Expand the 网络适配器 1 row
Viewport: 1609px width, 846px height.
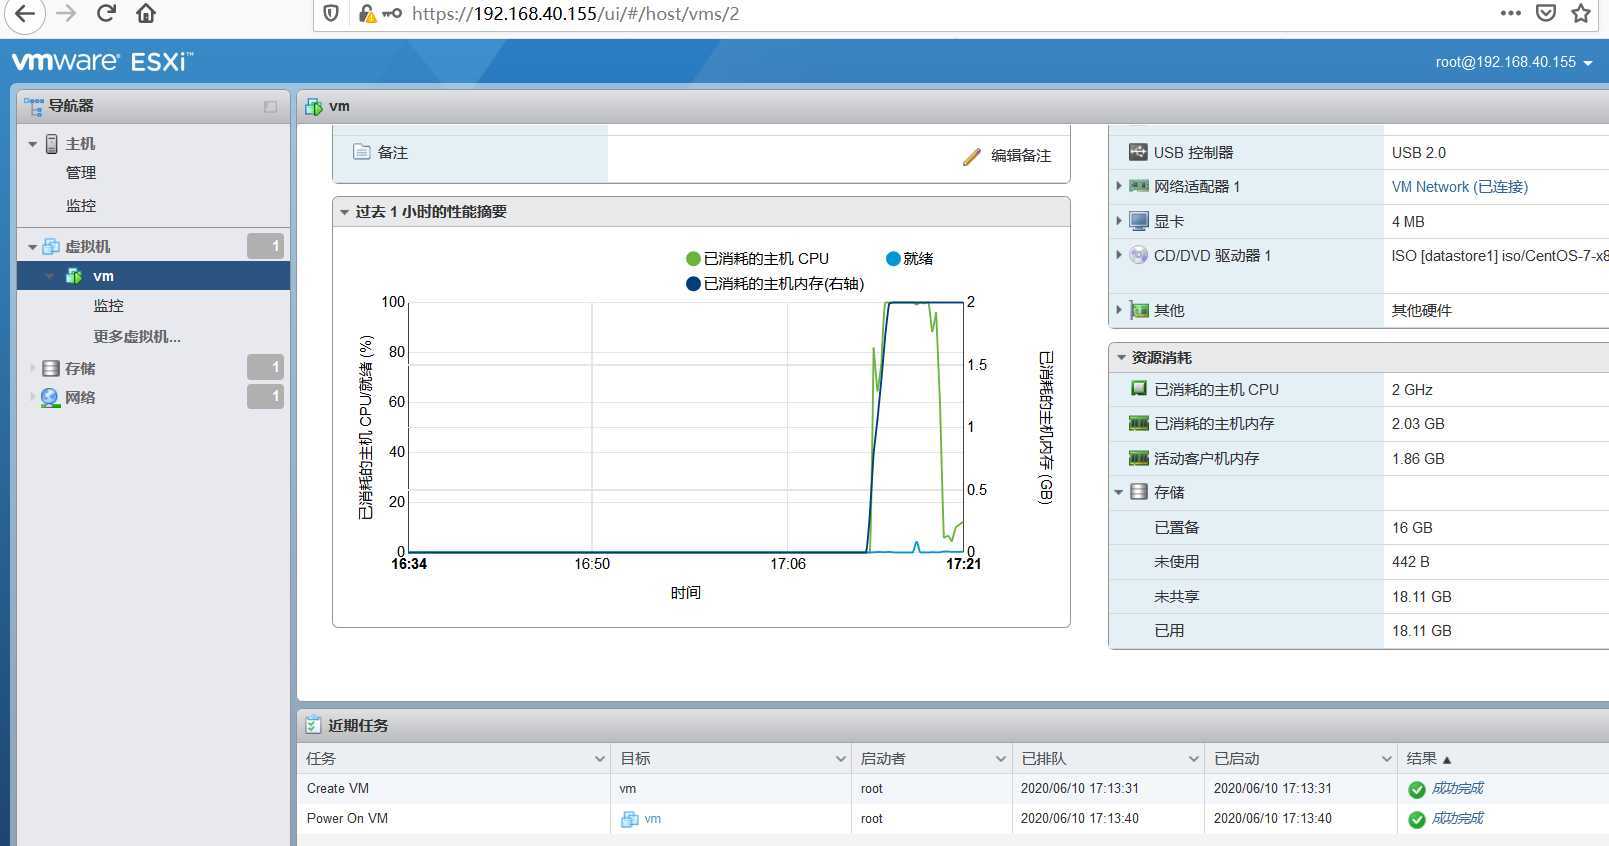pyautogui.click(x=1119, y=186)
